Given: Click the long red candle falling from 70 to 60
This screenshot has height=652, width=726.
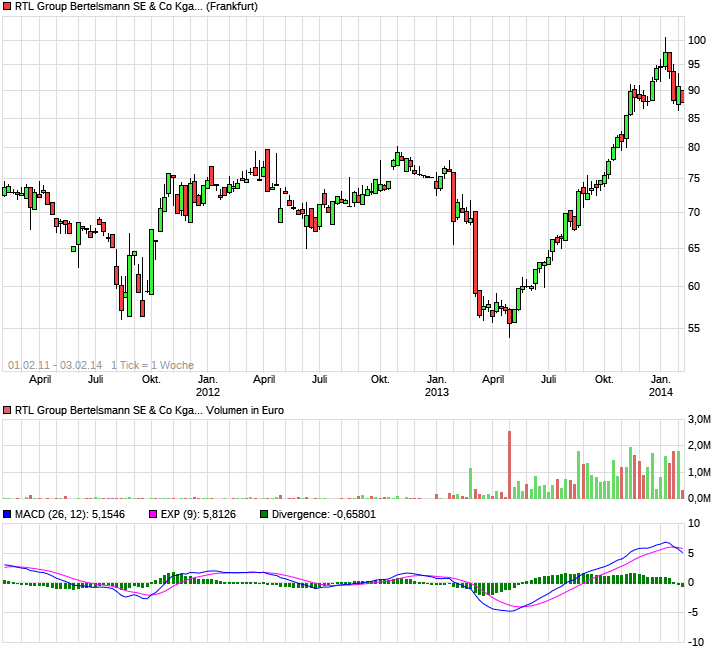Looking at the screenshot, I should tap(476, 252).
